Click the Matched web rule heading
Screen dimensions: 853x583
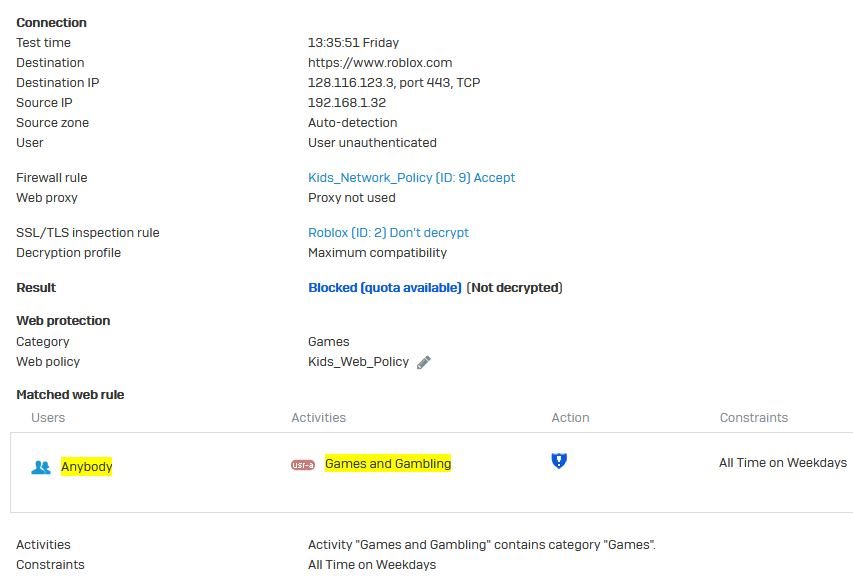point(70,395)
